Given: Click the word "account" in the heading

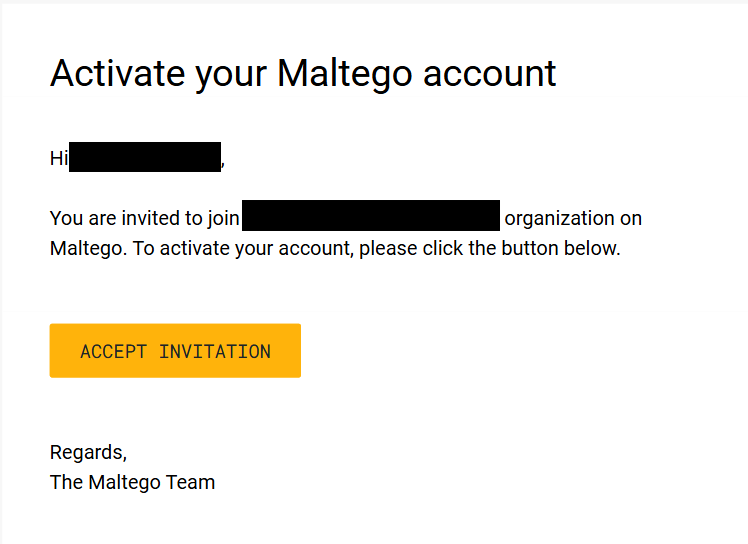Looking at the screenshot, I should (489, 74).
